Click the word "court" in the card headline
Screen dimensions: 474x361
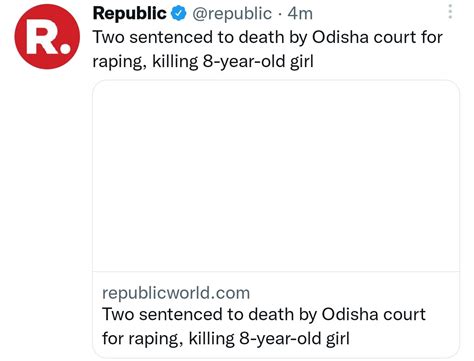click(405, 315)
